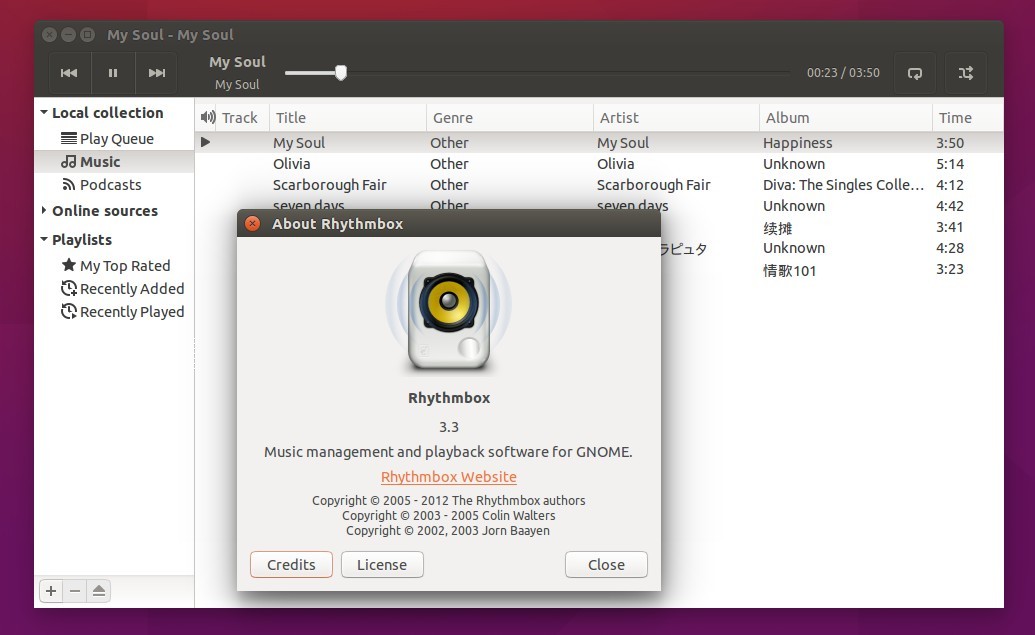Click the 5:14 time for Olivia
Viewport: 1035px width, 635px height.
coord(950,164)
